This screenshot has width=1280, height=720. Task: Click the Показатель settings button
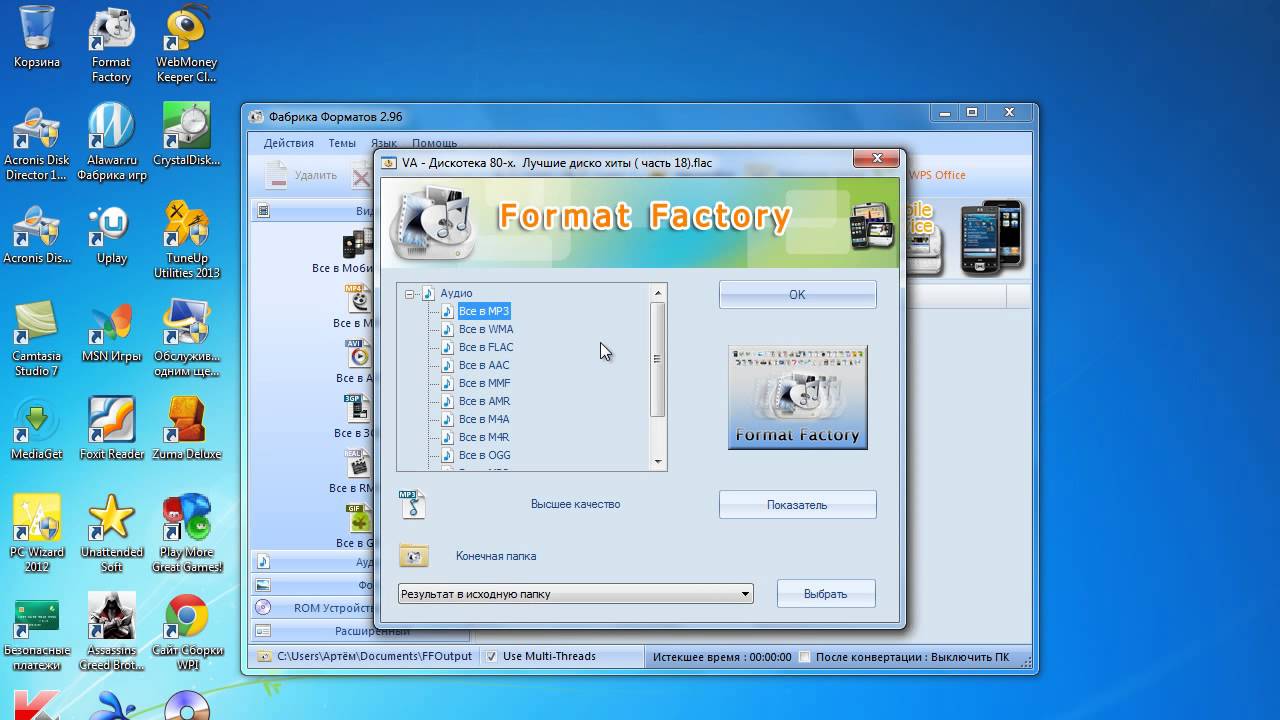pos(797,505)
